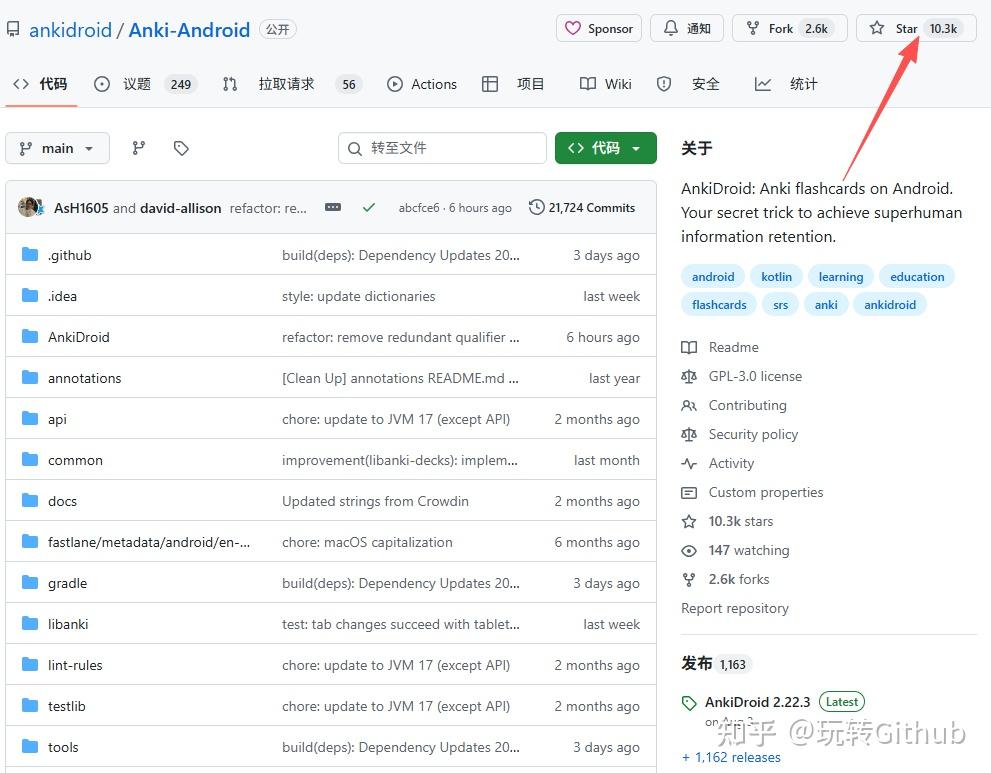Click the android topic tag
Image resolution: width=991 pixels, height=773 pixels.
tap(712, 276)
